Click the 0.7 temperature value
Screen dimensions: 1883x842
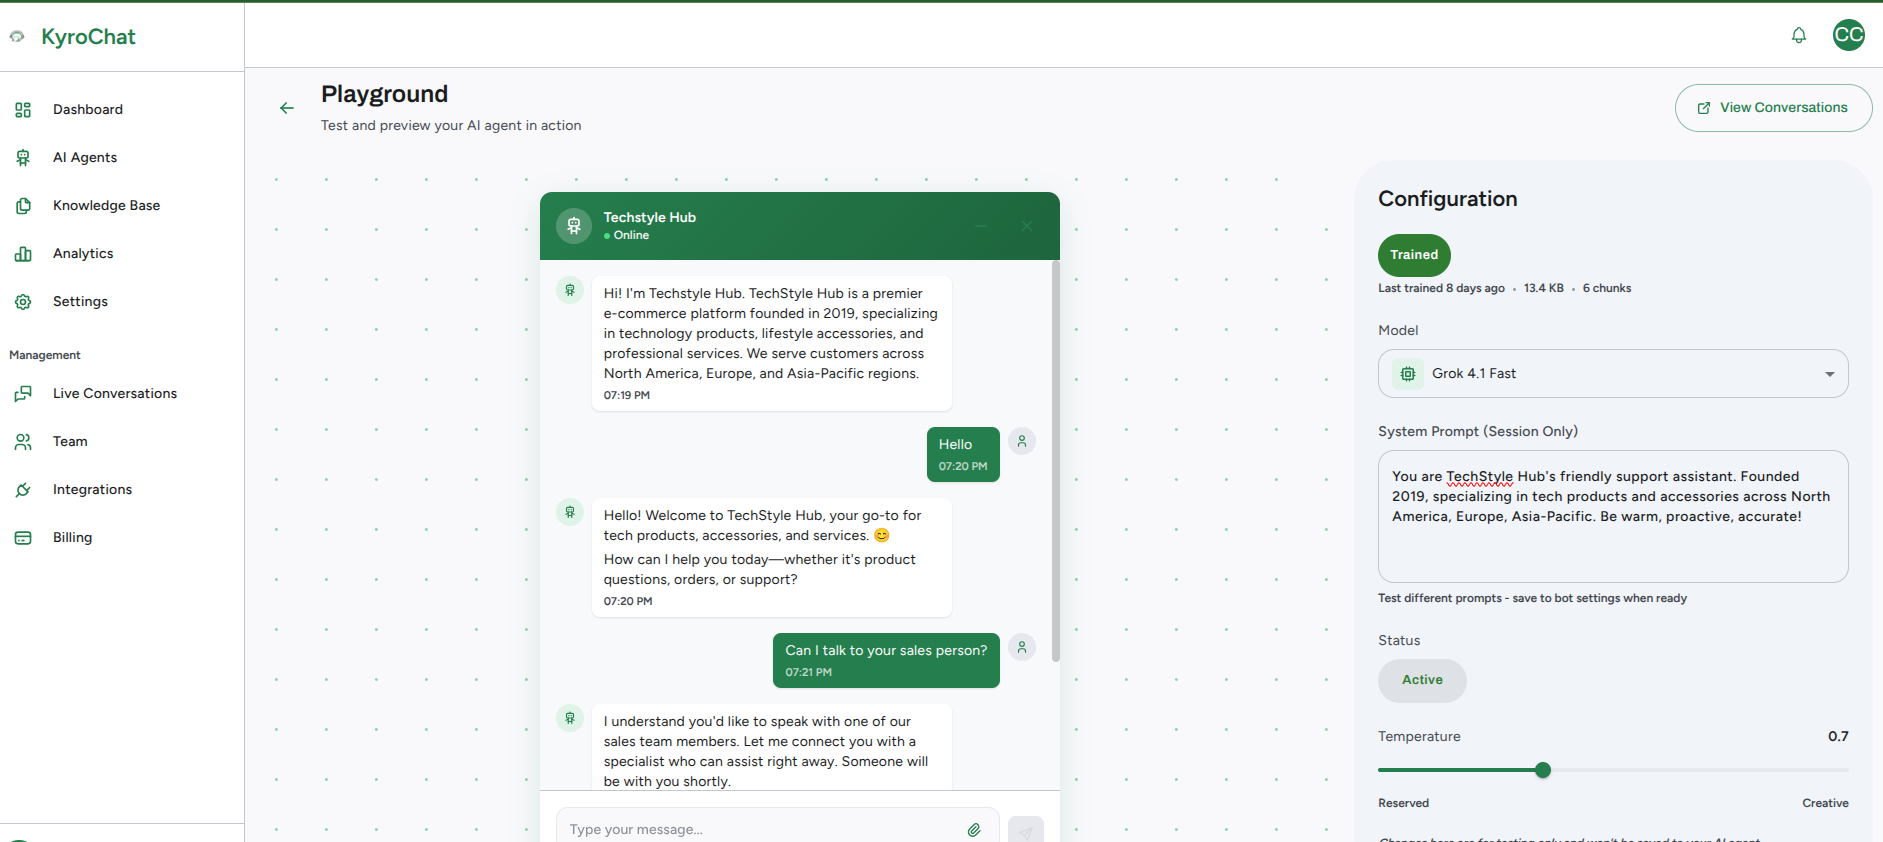pos(1838,736)
